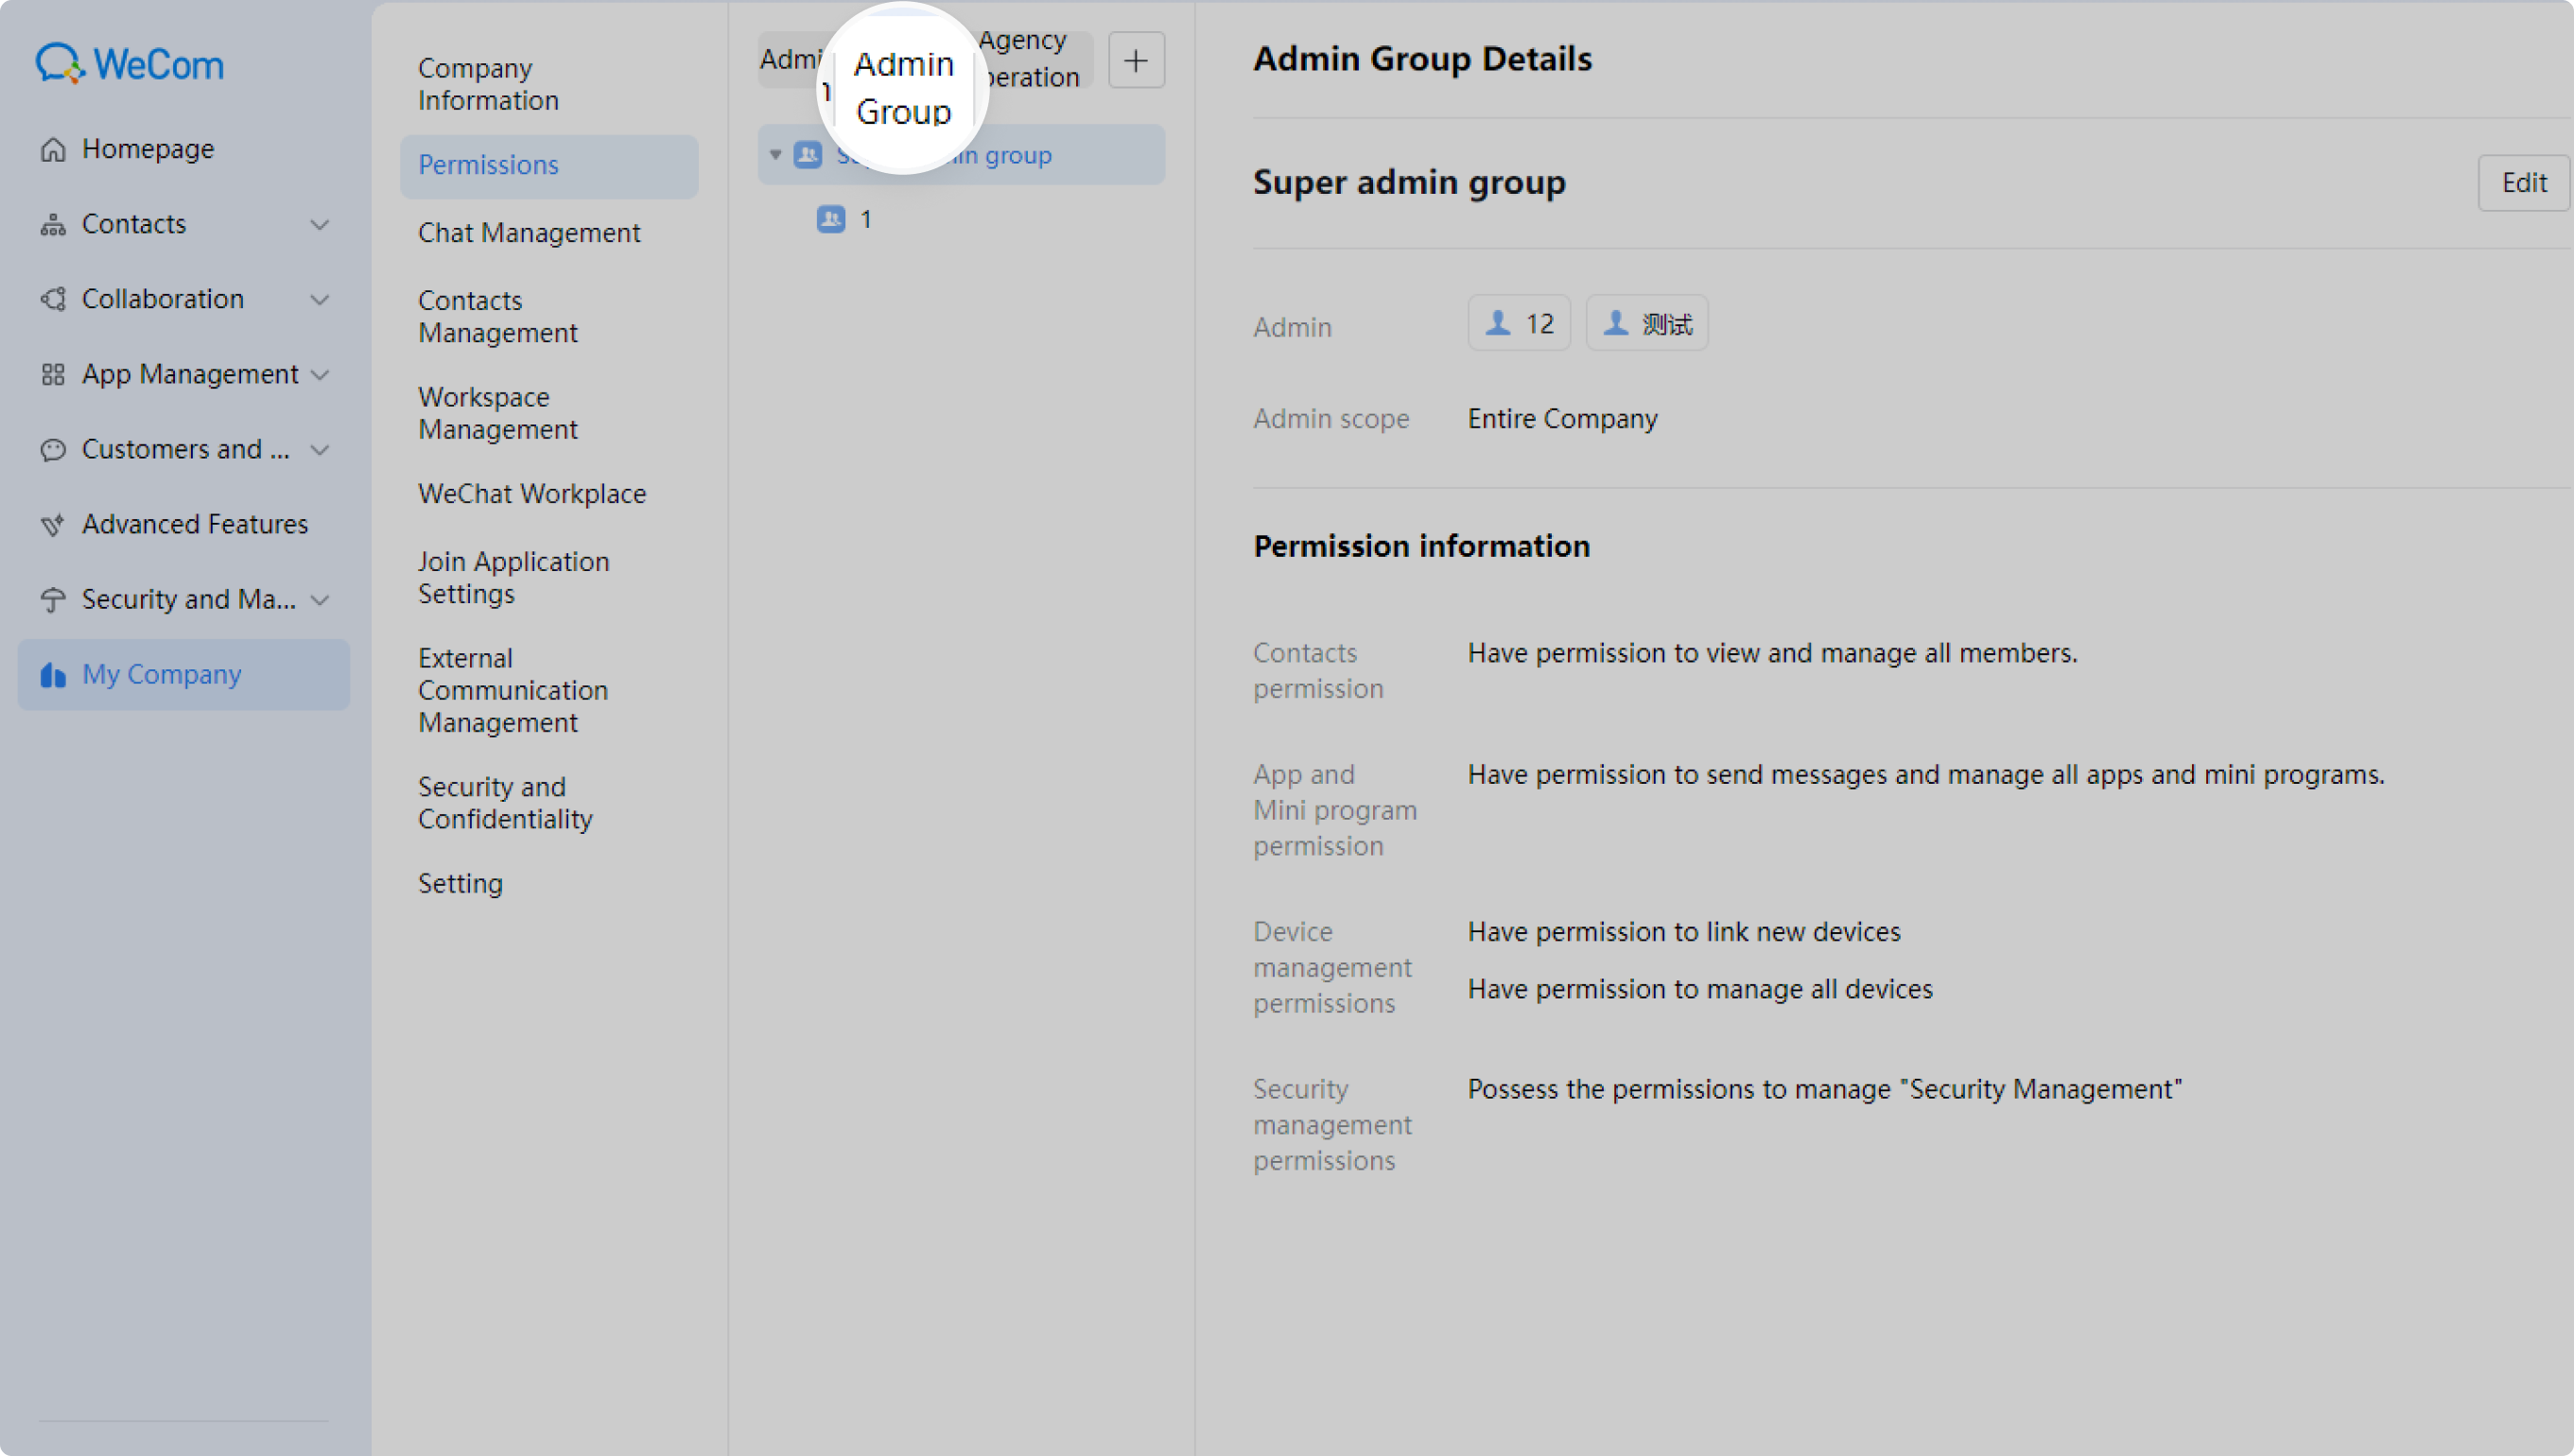Click the WeCom logo icon
2574x1456 pixels.
(x=59, y=63)
